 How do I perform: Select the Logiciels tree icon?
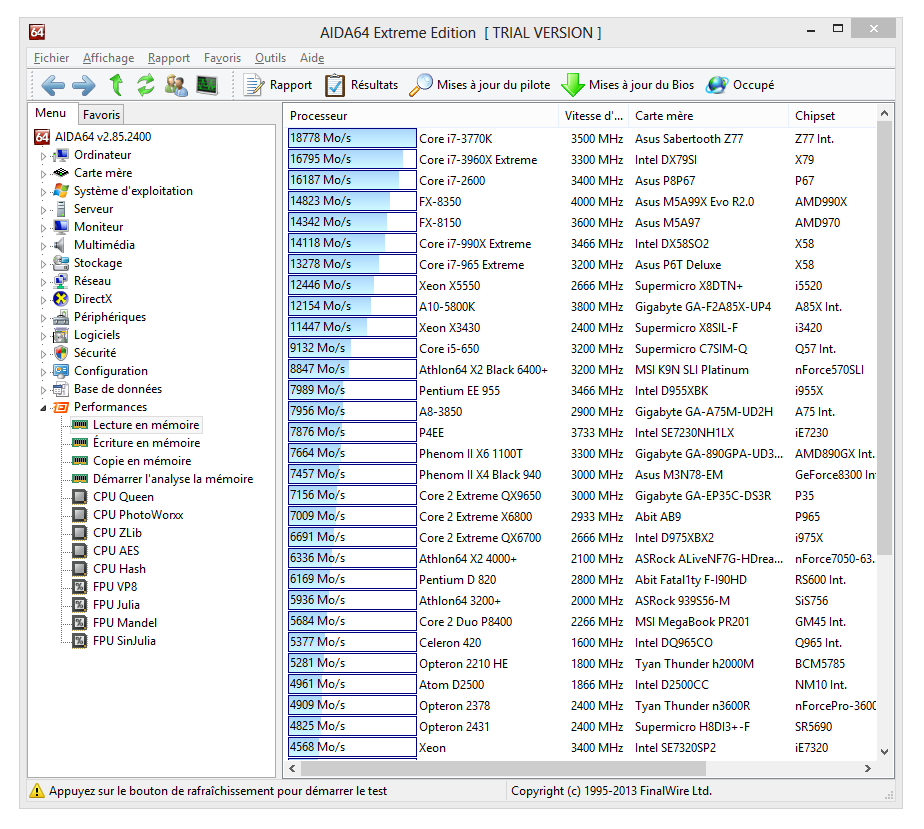[60, 335]
